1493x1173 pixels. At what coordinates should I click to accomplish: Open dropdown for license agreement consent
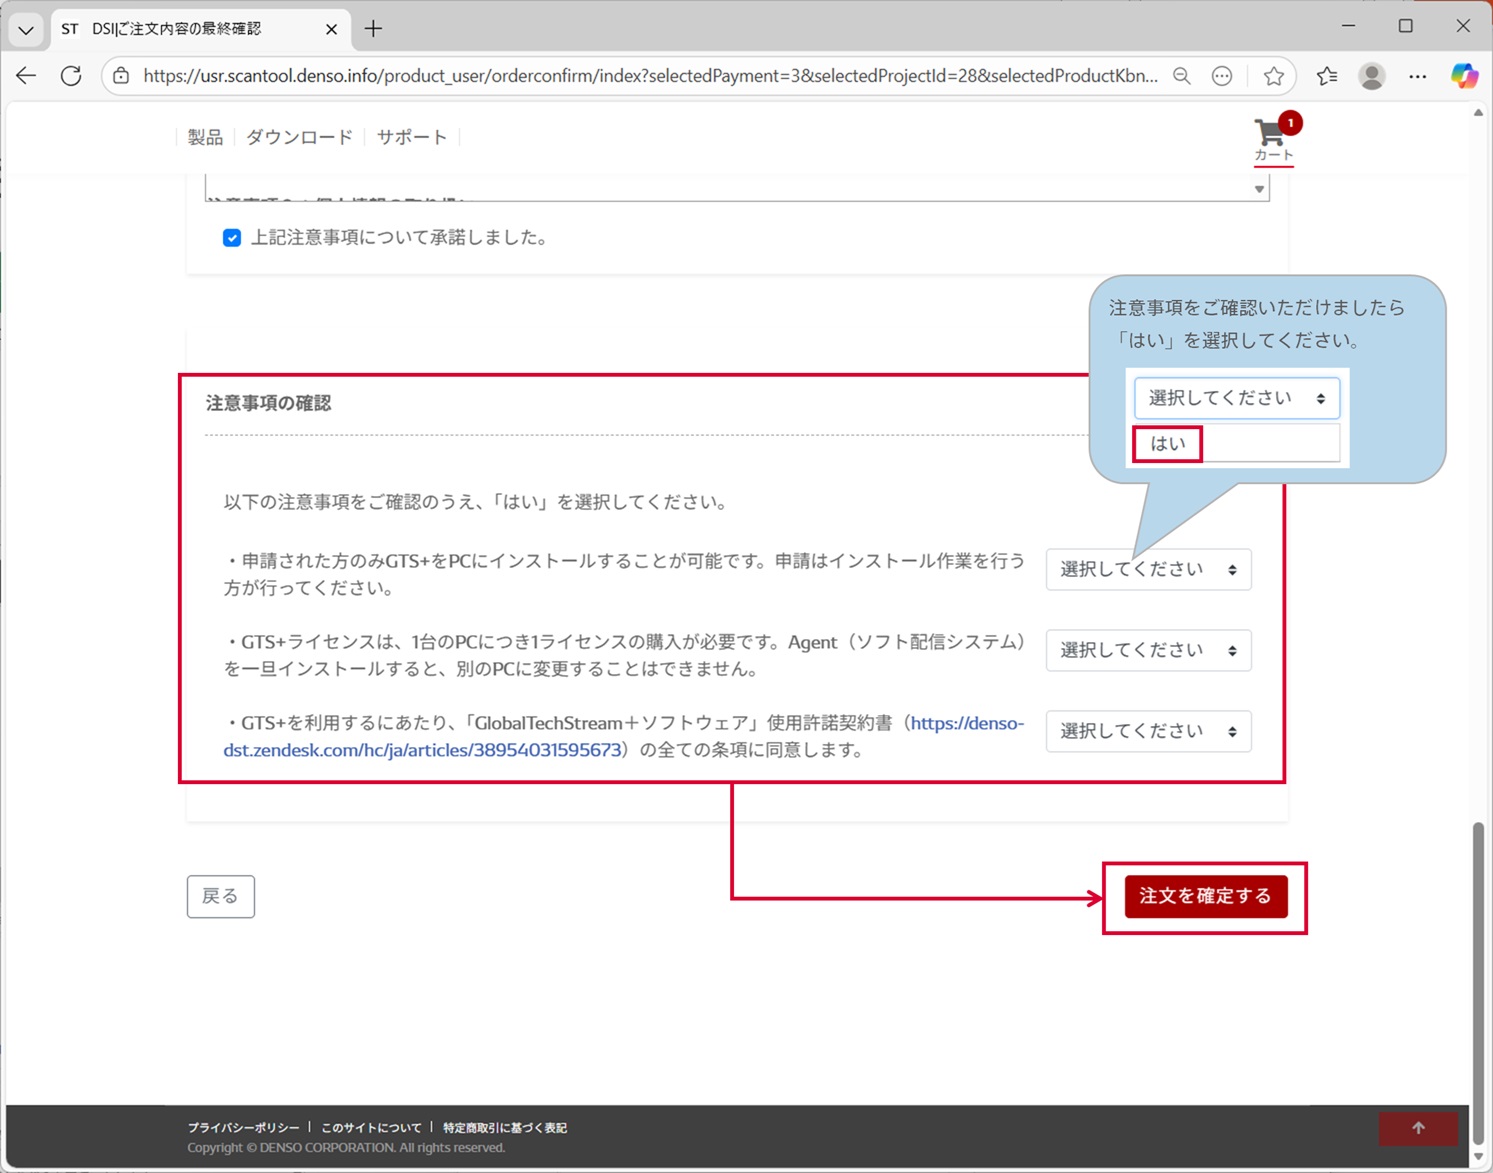click(1148, 732)
